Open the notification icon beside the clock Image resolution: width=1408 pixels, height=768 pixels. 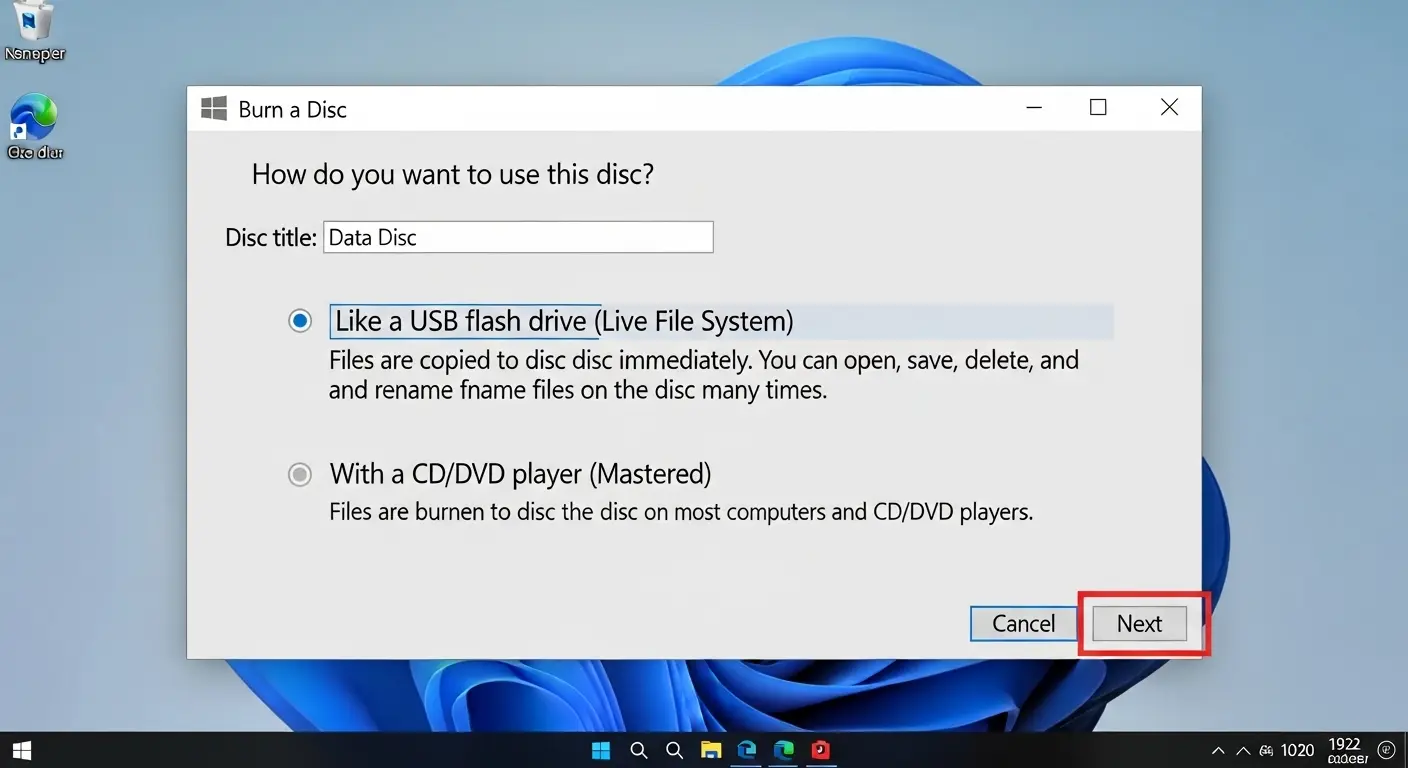1387,750
